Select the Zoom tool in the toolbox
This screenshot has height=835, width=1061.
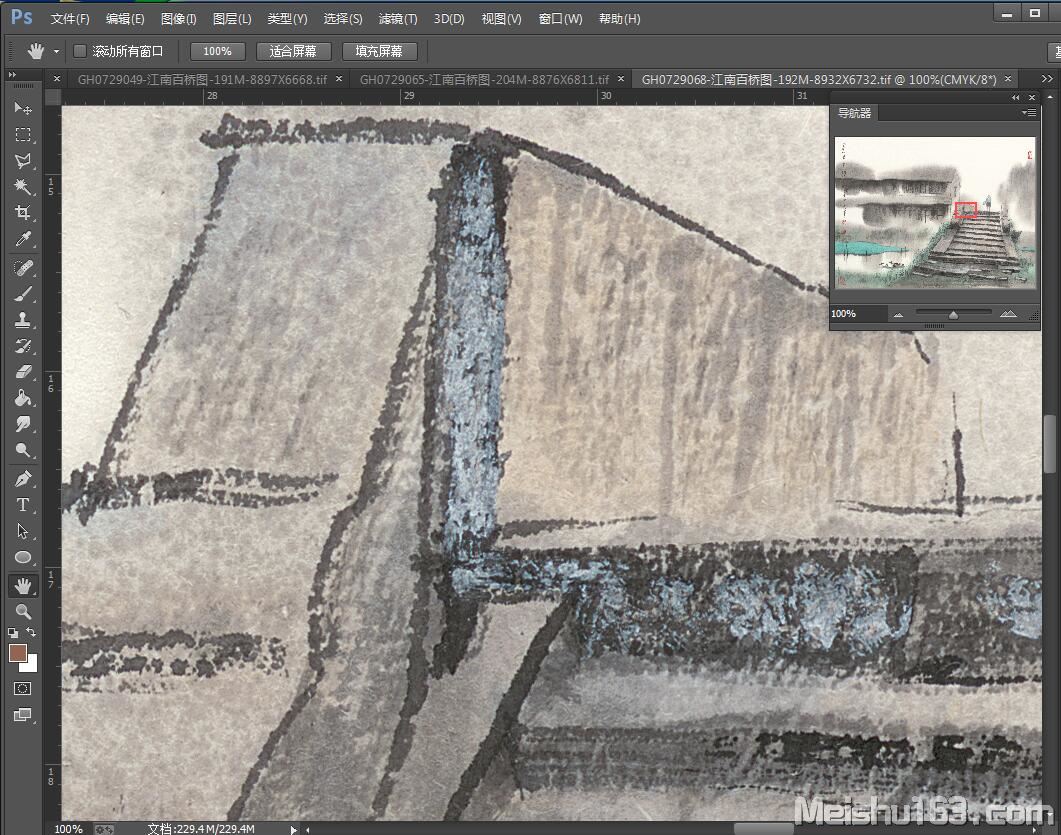click(23, 612)
